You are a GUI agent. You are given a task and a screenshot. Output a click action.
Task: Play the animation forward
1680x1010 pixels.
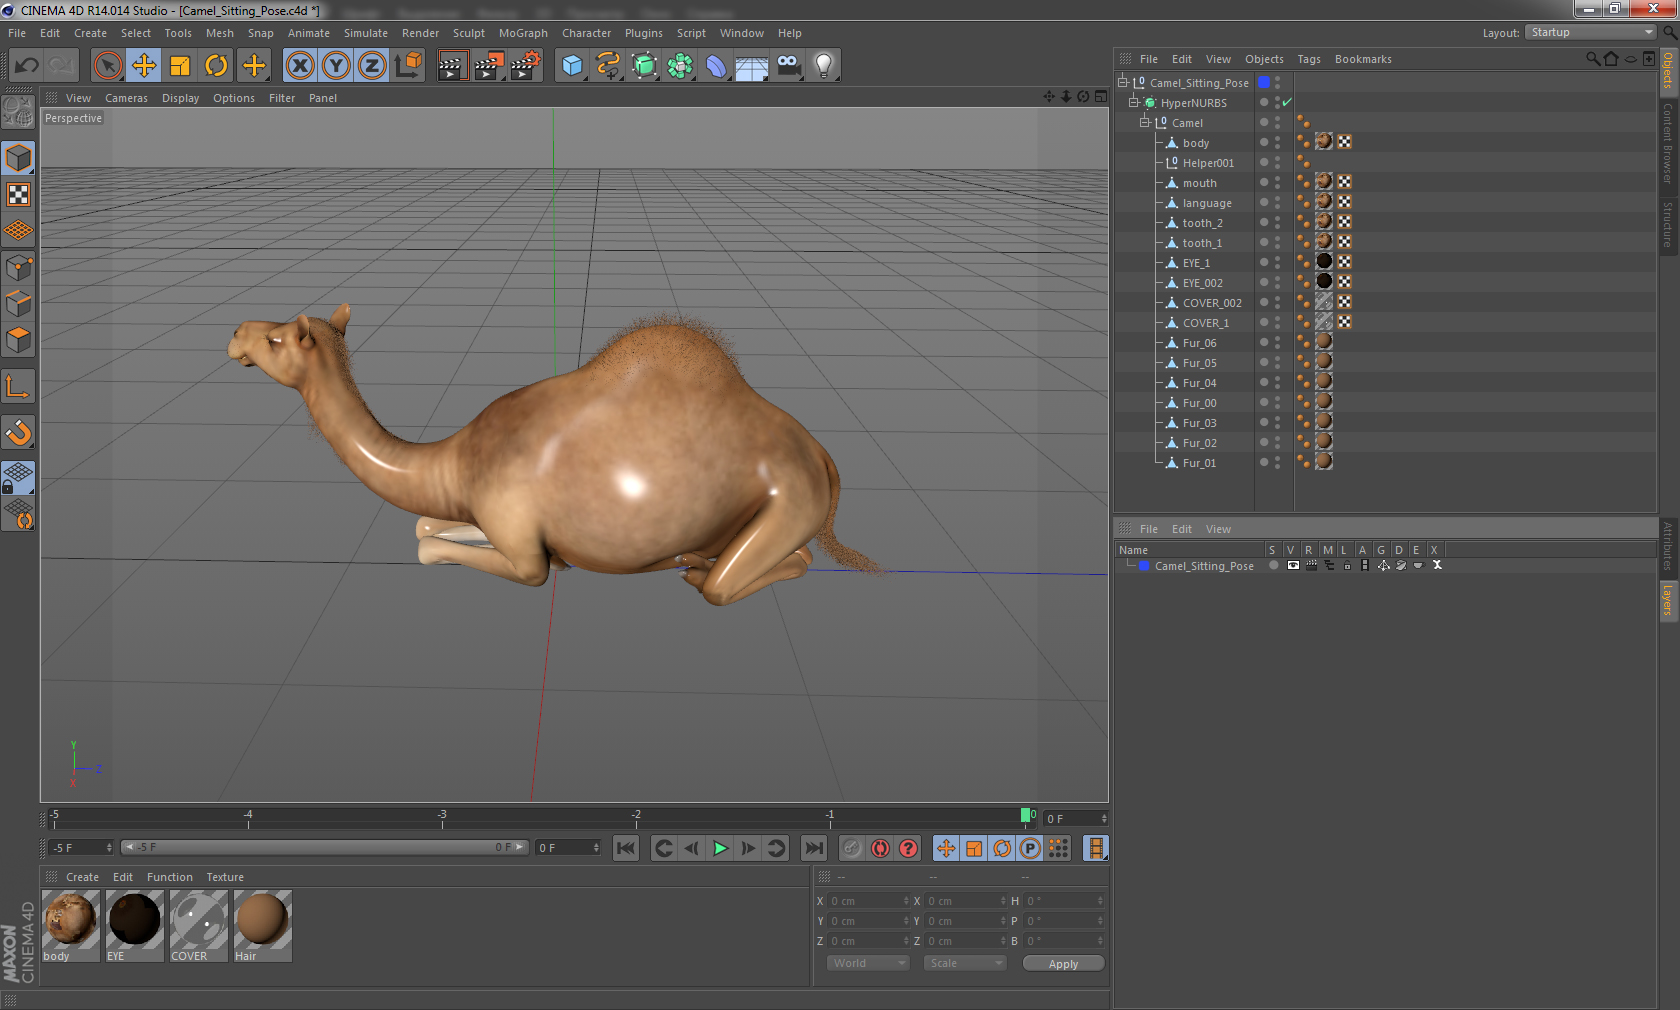tap(720, 848)
